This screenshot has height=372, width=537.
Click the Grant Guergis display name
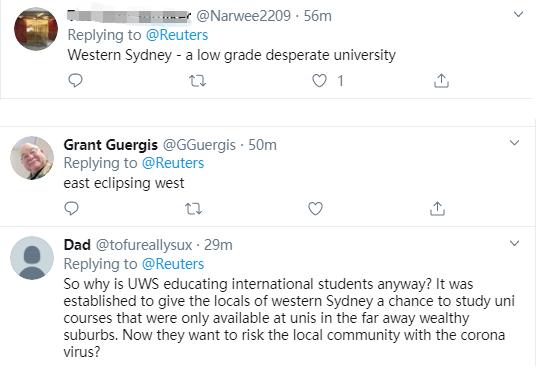(x=111, y=145)
